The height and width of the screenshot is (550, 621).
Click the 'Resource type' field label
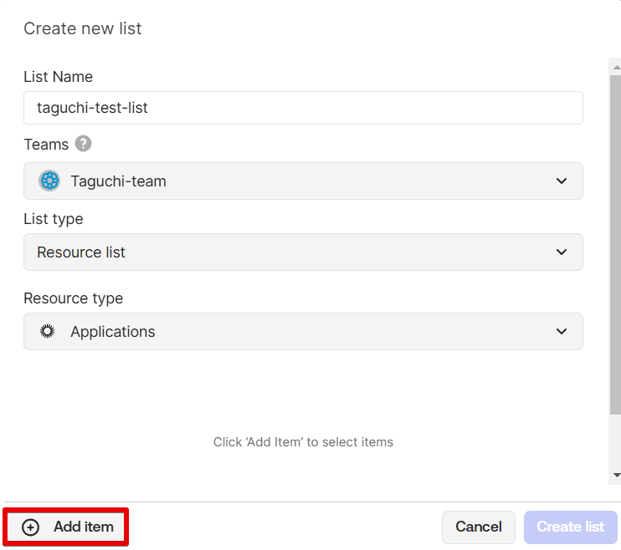(73, 298)
